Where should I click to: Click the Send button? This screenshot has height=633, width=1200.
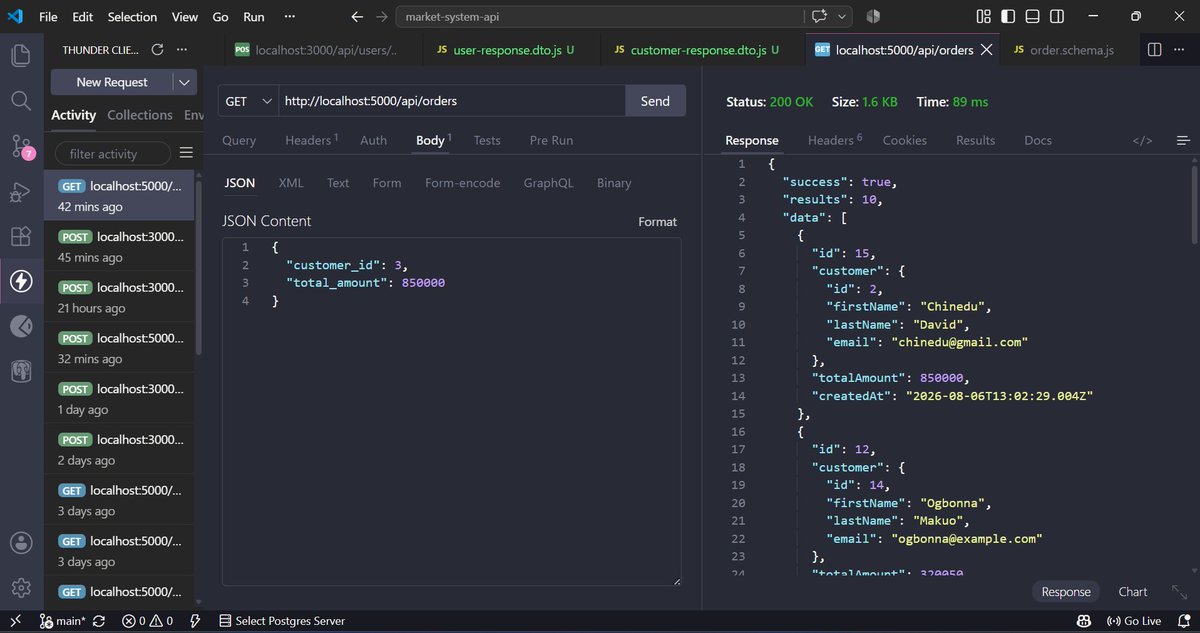pos(655,101)
